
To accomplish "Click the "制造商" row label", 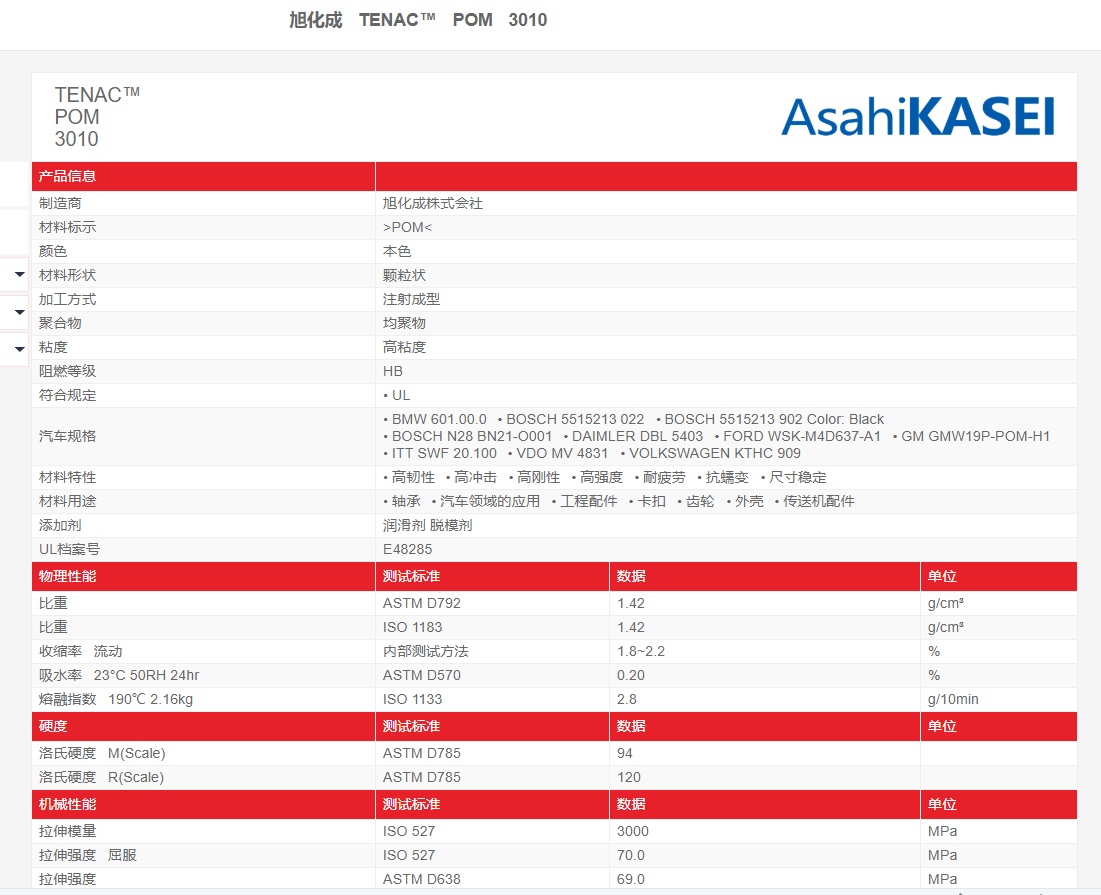I will coord(60,204).
